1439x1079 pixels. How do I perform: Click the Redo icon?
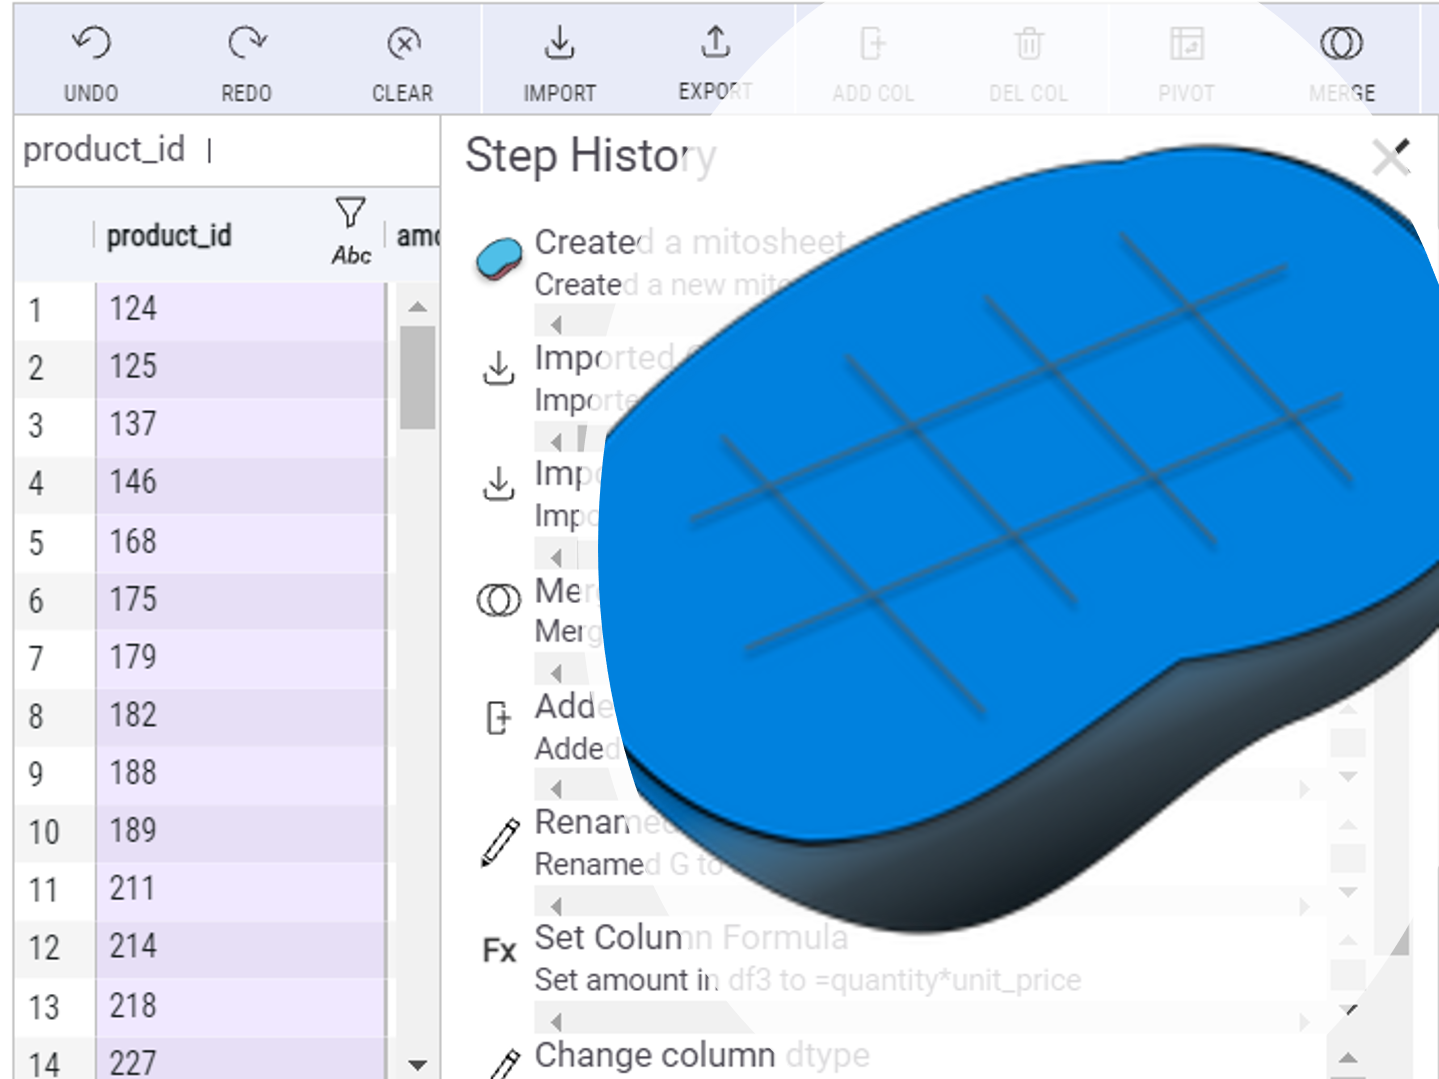[x=246, y=45]
